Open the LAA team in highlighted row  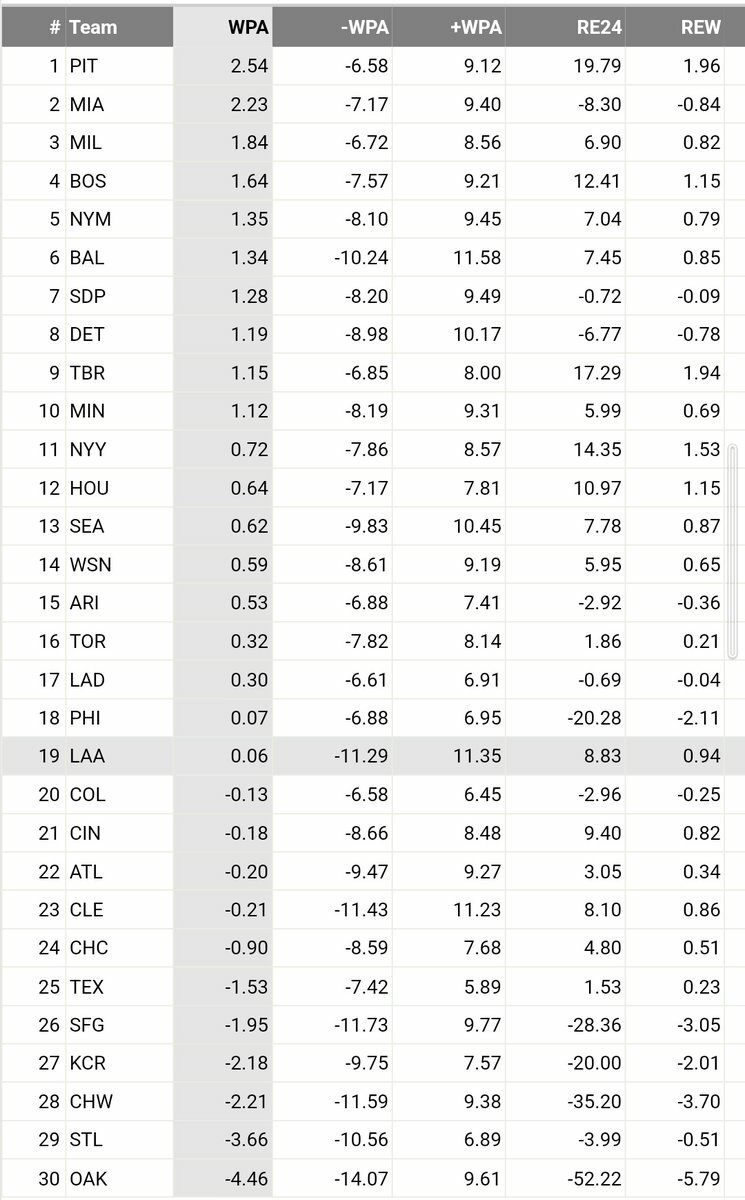[87, 756]
